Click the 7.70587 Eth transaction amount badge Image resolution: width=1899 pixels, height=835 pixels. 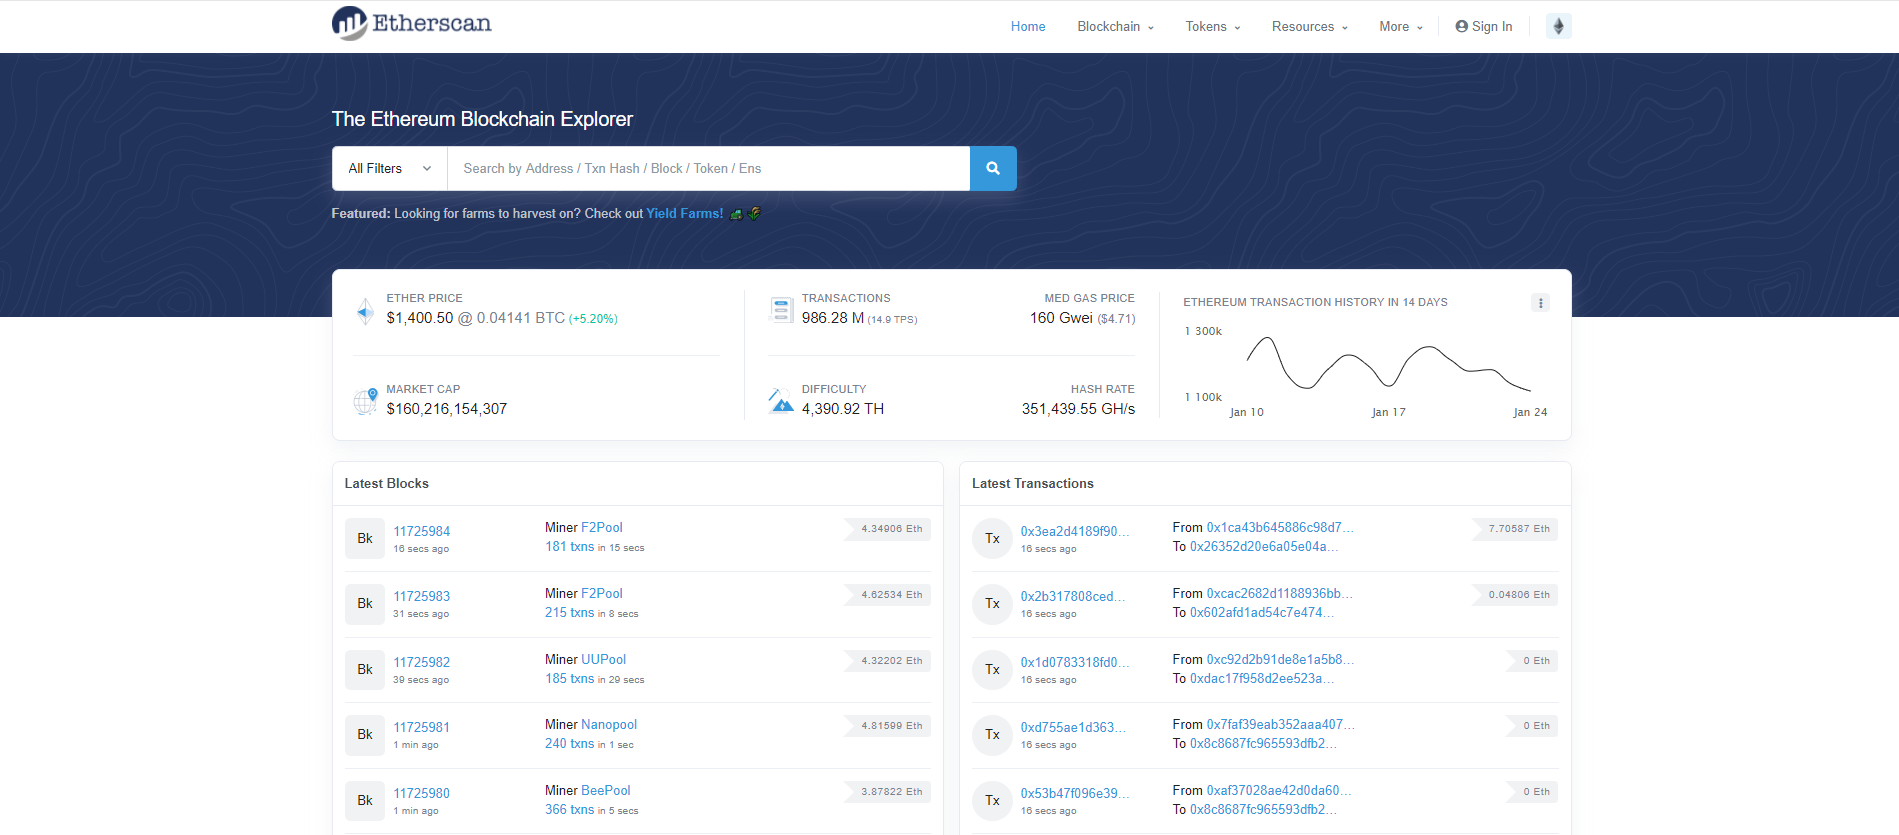coord(1516,529)
